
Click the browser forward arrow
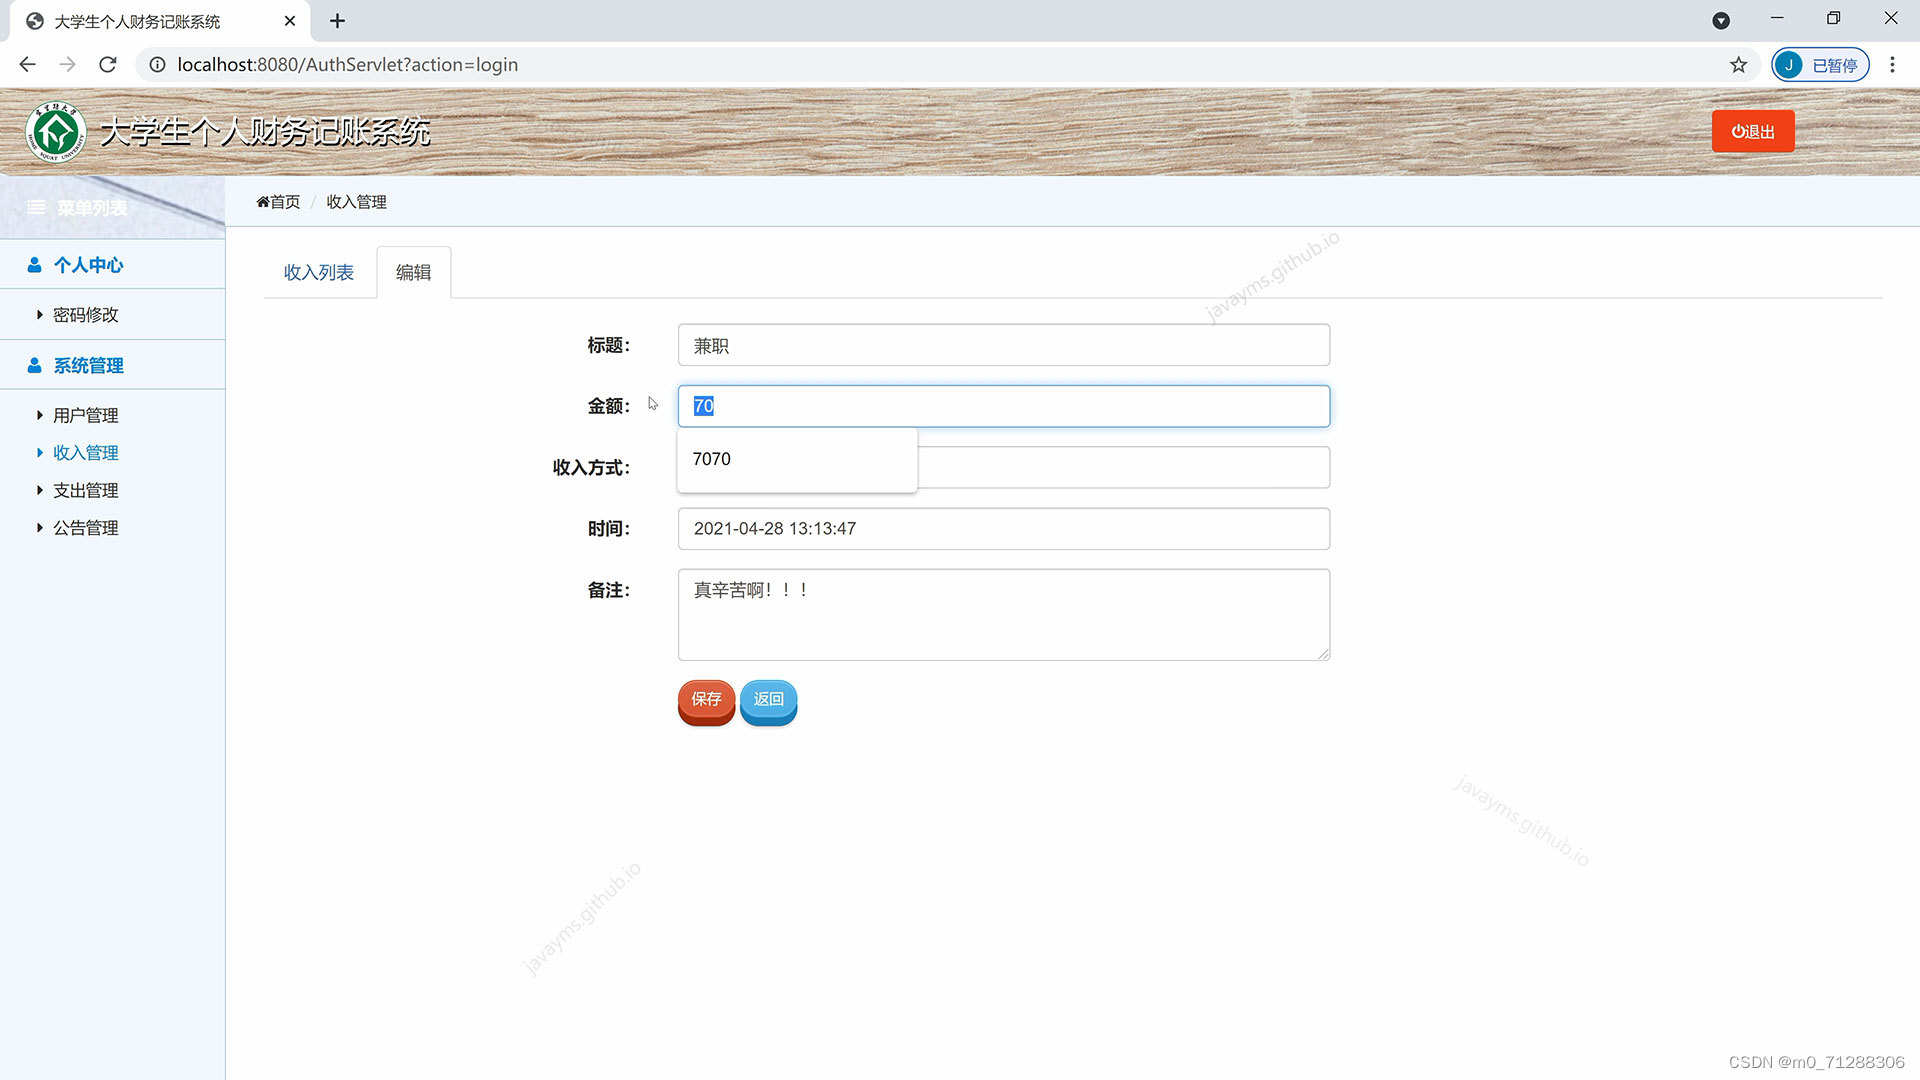point(67,64)
